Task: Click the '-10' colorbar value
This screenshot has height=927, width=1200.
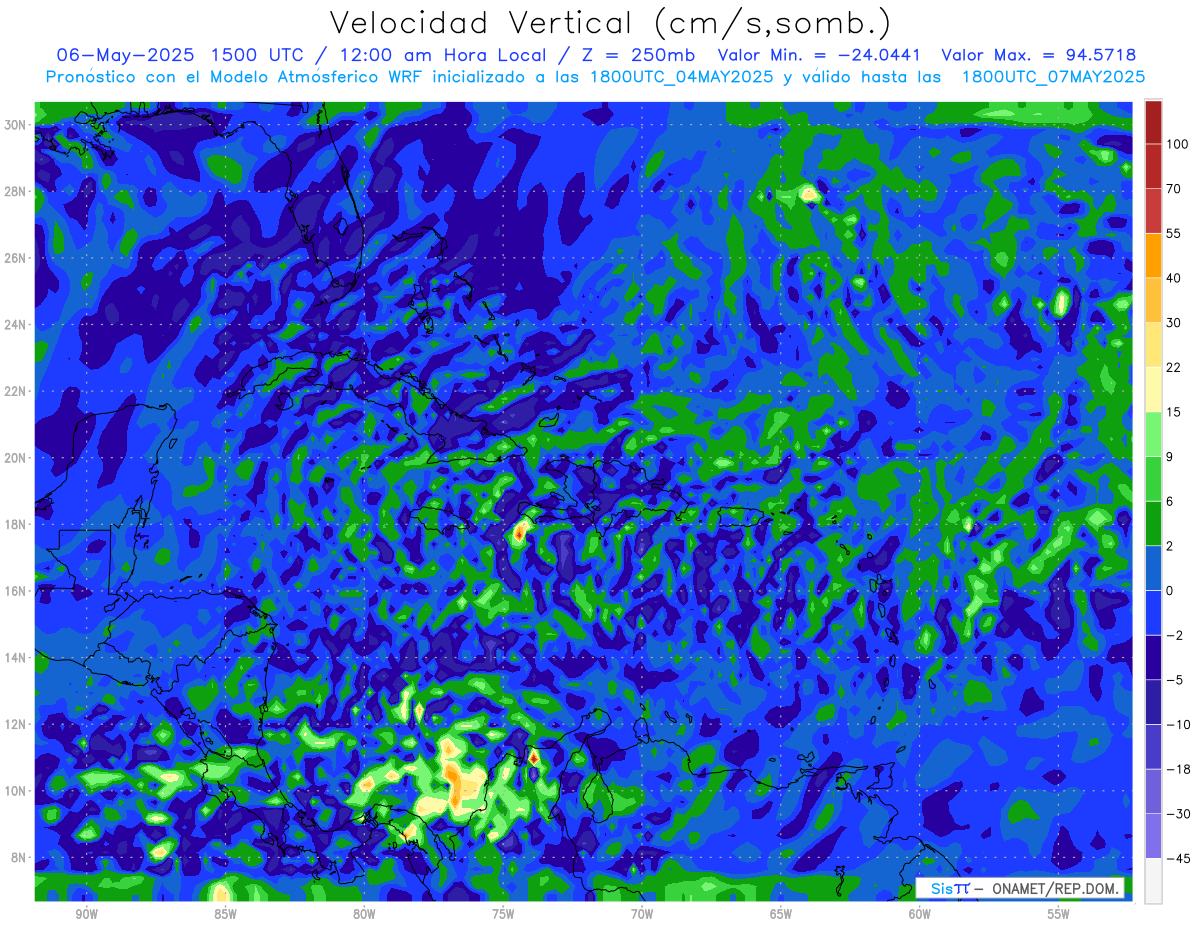Action: click(x=1177, y=724)
